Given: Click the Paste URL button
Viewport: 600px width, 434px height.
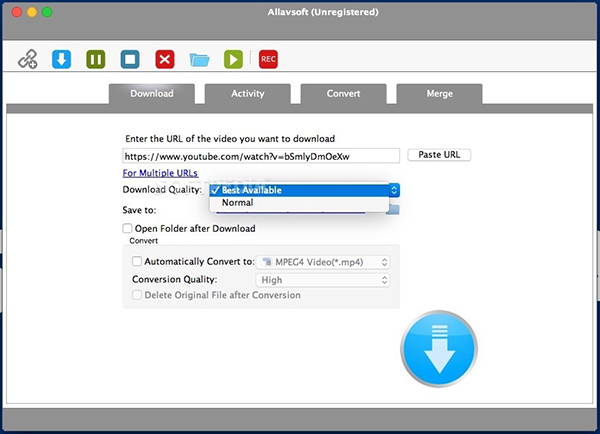Looking at the screenshot, I should 439,155.
